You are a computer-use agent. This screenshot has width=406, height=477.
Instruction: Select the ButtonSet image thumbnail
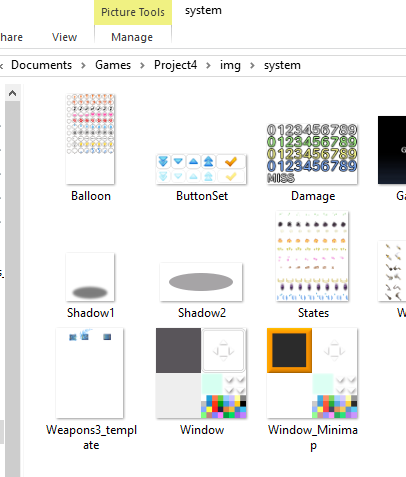point(201,169)
